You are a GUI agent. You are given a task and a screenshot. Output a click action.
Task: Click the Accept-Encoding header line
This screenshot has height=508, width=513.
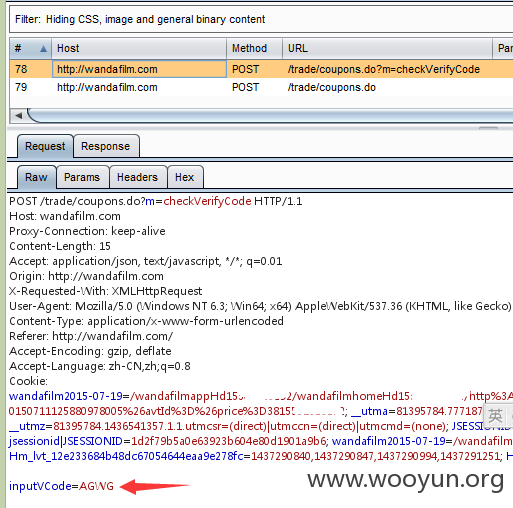coord(90,351)
